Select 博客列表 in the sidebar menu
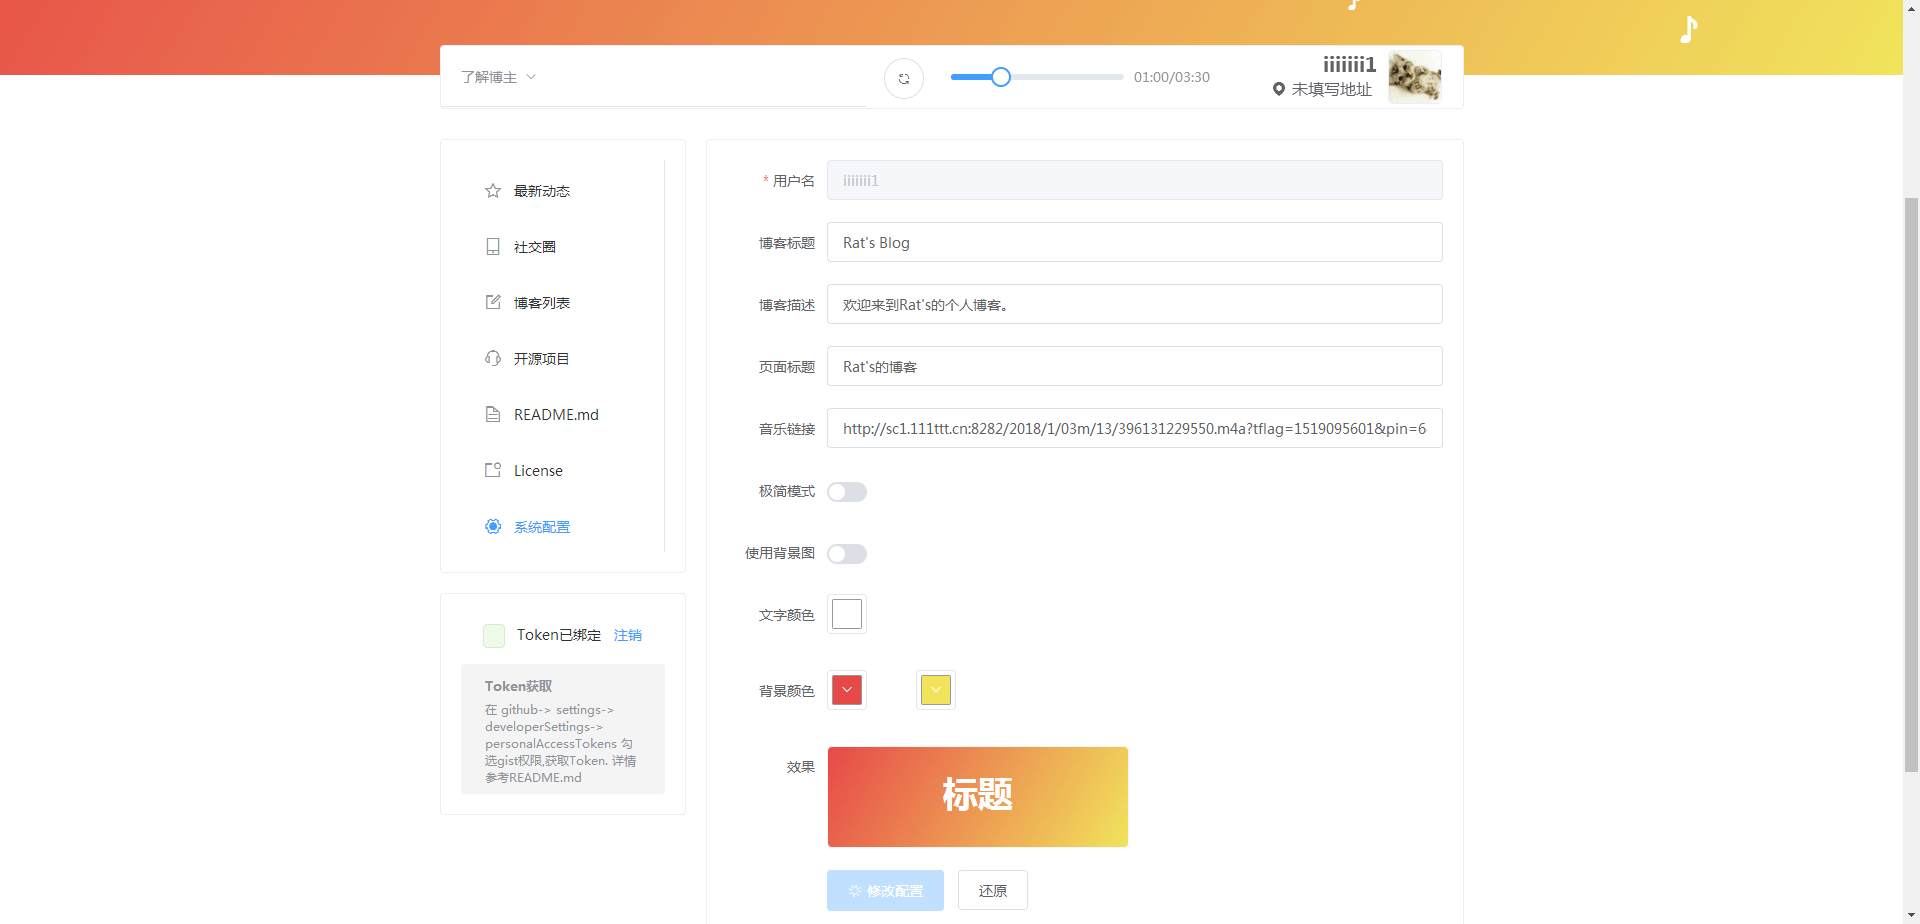 pyautogui.click(x=542, y=303)
